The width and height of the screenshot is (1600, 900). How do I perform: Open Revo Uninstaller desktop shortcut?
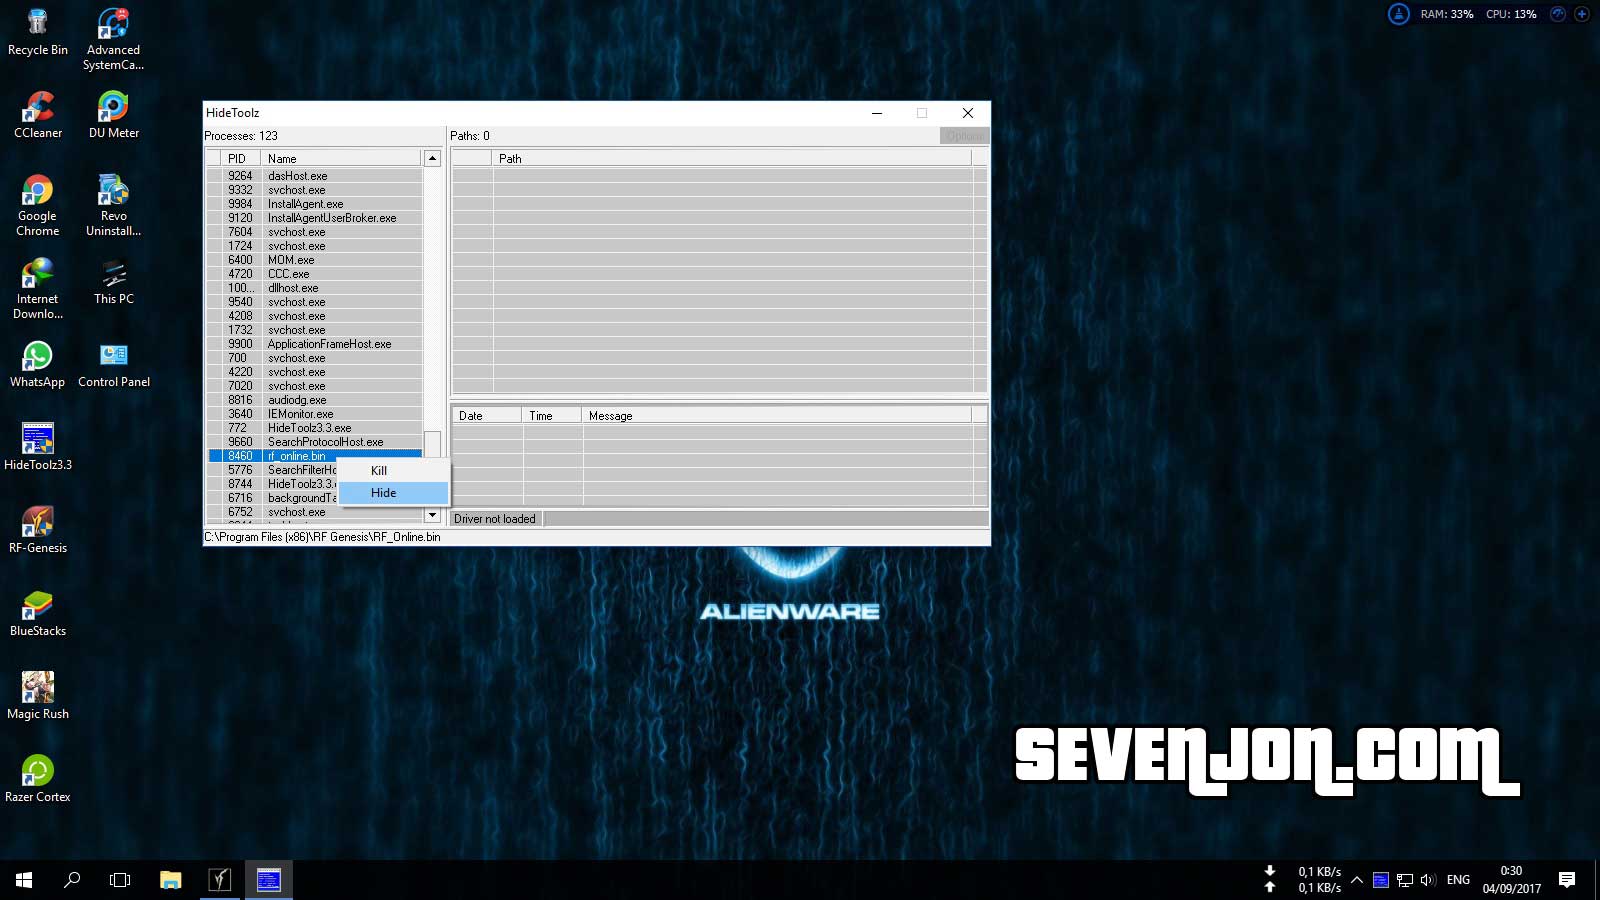[113, 205]
